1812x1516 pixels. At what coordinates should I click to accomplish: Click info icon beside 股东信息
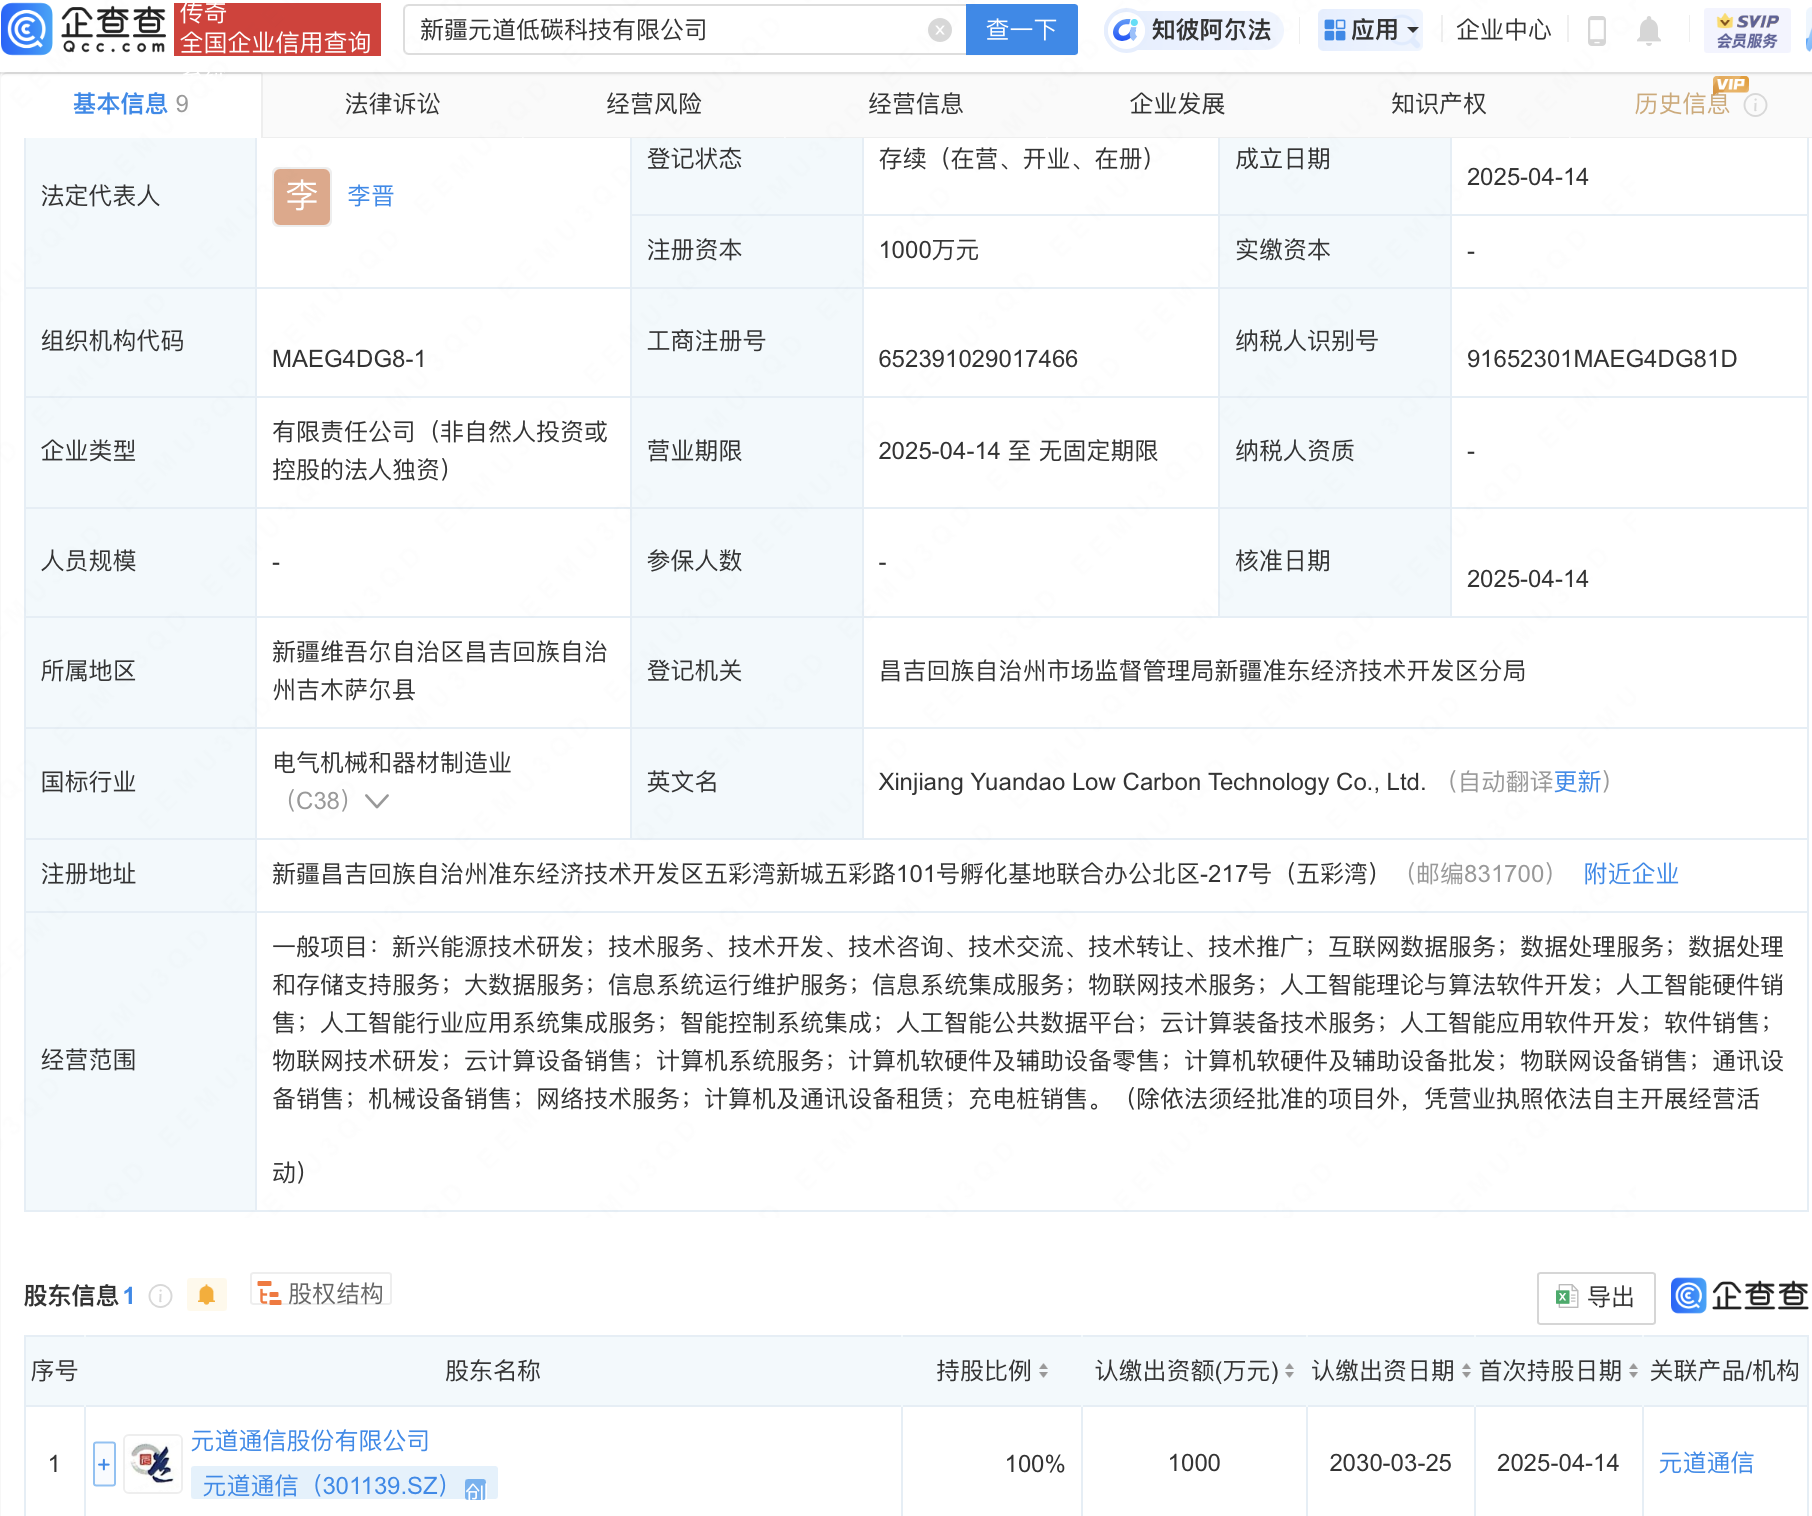click(x=160, y=1296)
